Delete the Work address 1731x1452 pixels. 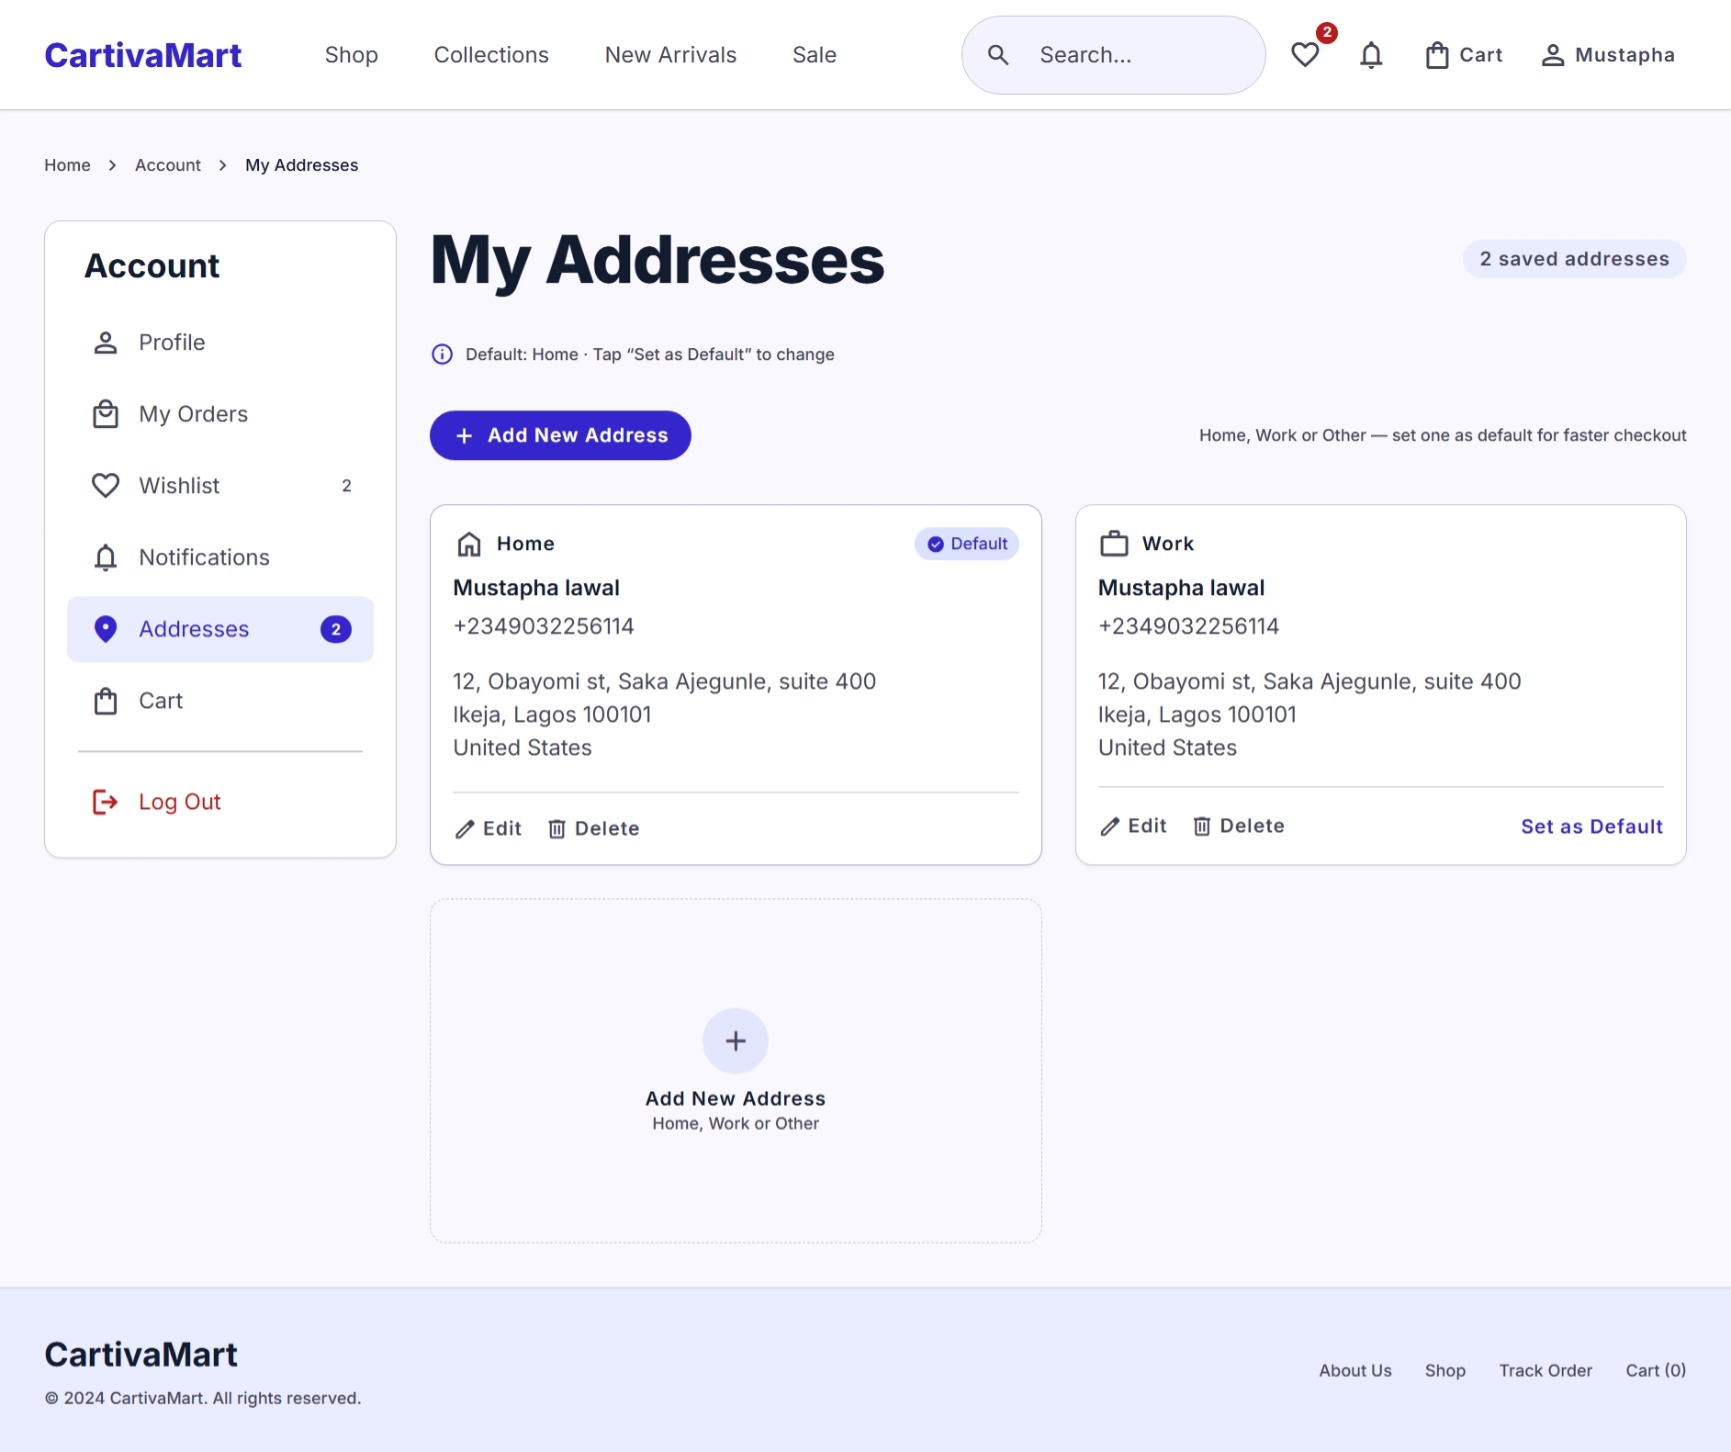coord(1238,826)
